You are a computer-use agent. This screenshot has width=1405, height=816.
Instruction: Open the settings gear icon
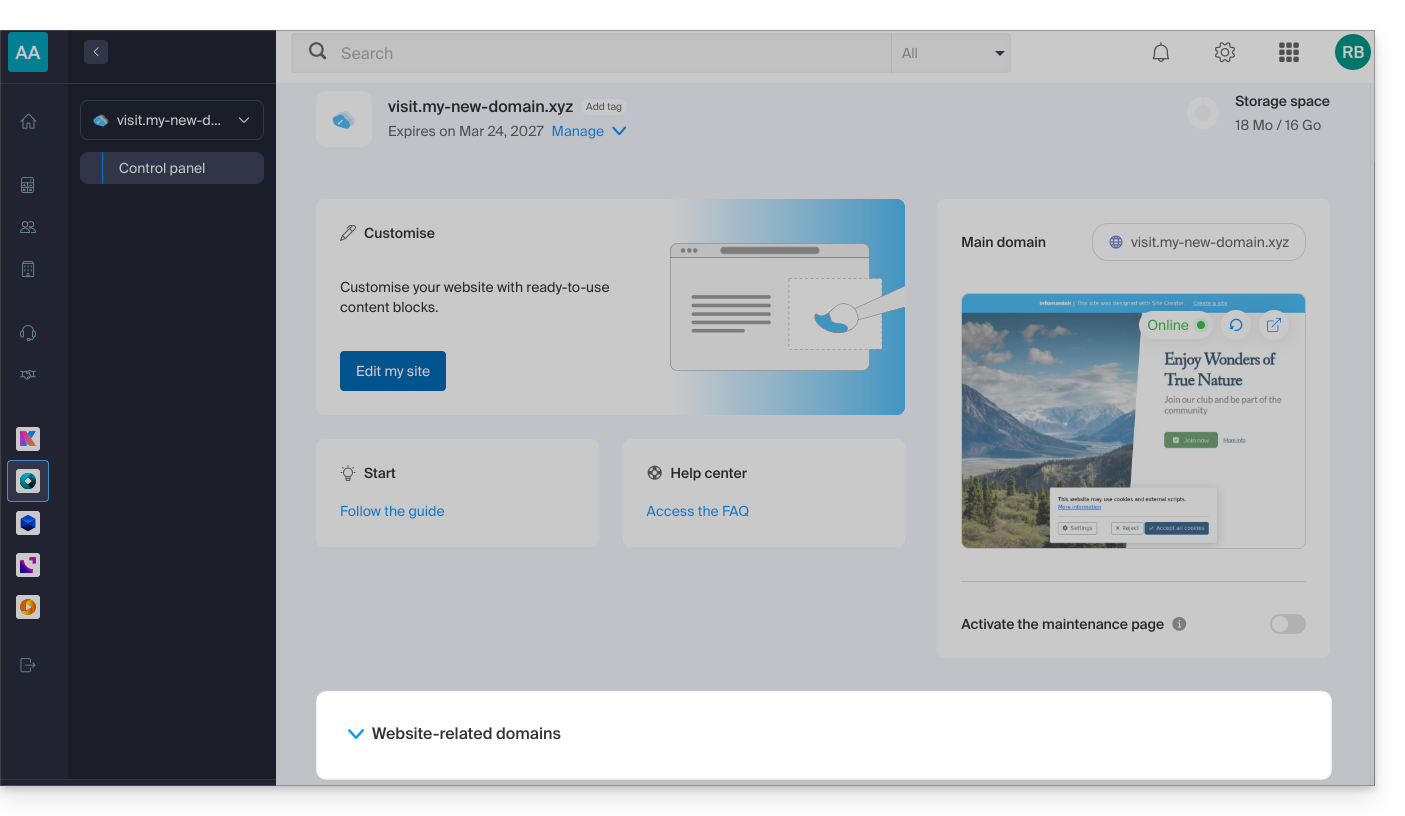pos(1224,53)
